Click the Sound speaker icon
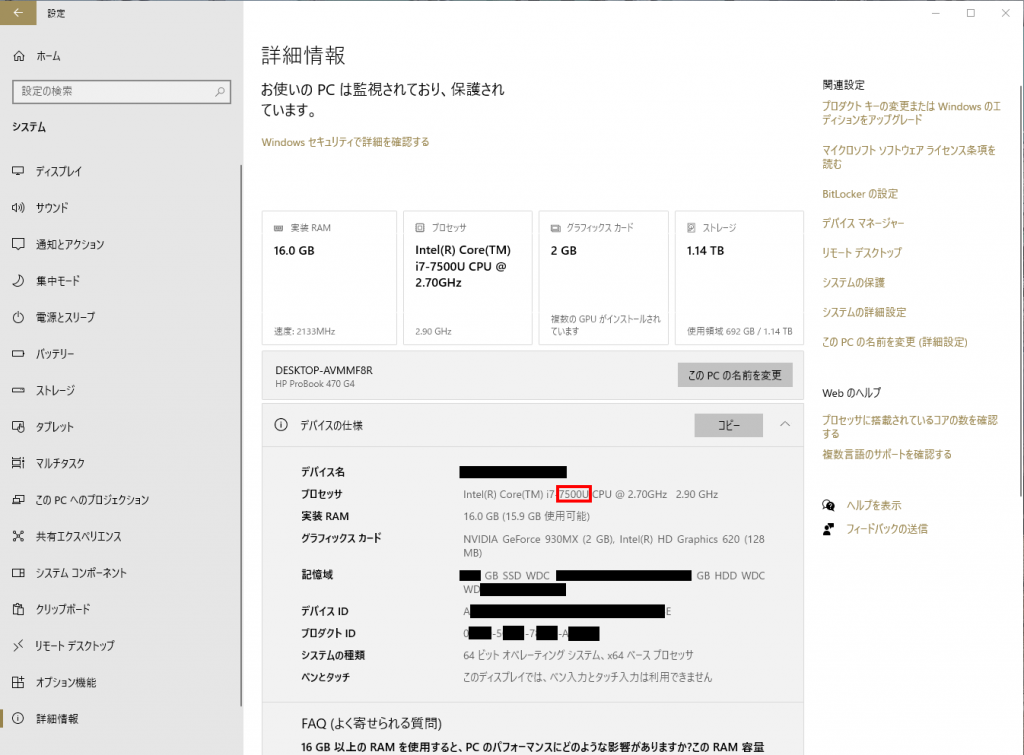Viewport: 1024px width, 755px height. coord(18,208)
